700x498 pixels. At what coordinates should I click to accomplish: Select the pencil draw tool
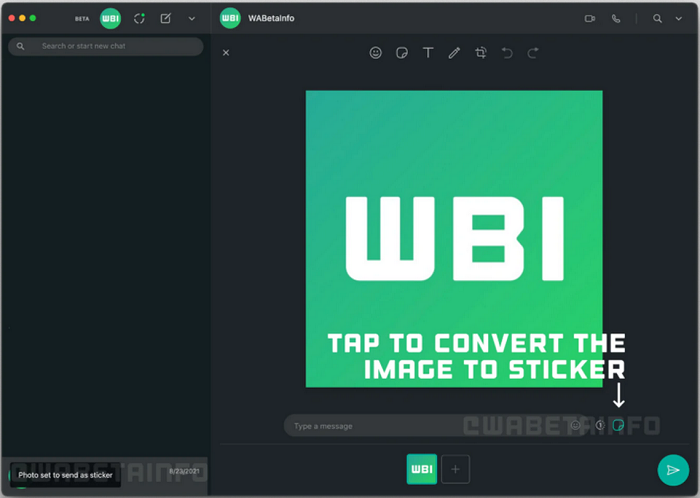pos(454,53)
